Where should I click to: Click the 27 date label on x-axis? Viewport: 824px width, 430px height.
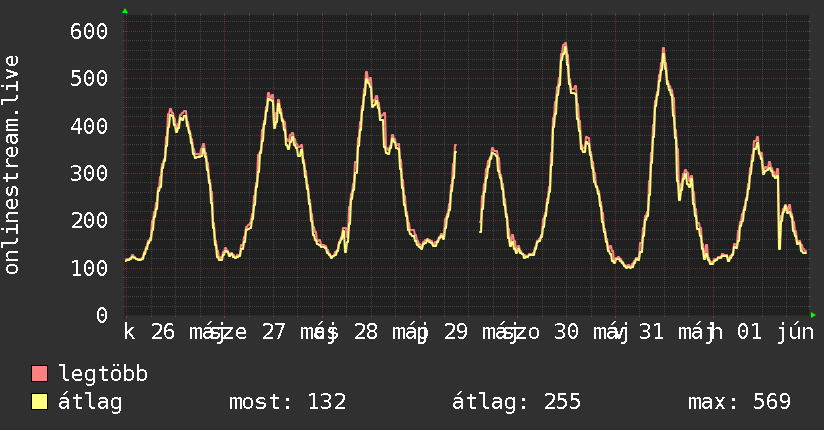tap(273, 332)
